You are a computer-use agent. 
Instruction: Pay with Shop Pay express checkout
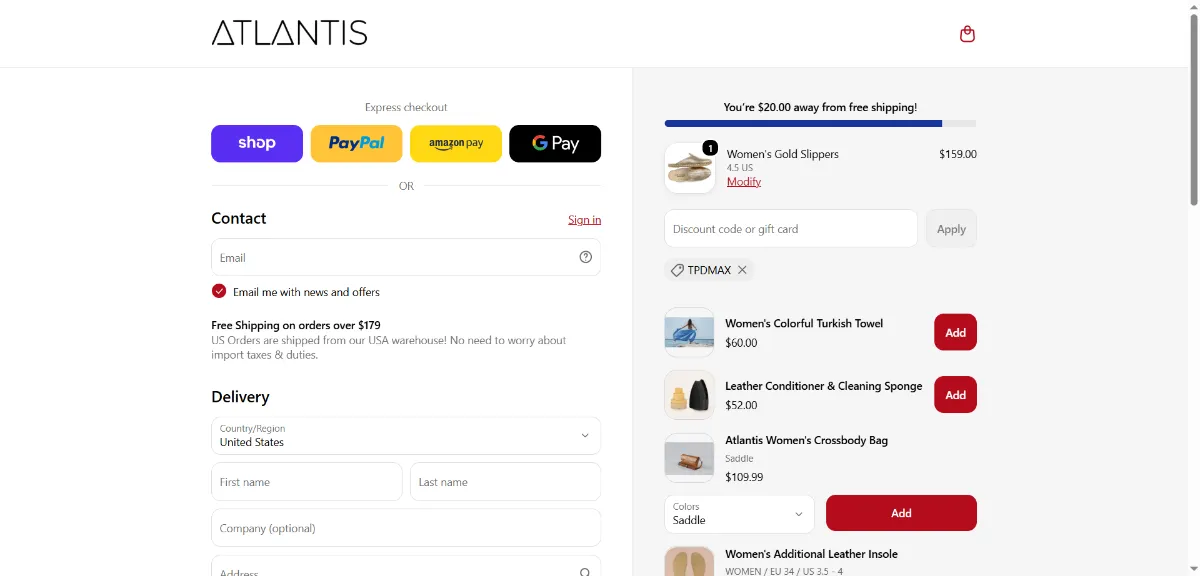coord(257,143)
